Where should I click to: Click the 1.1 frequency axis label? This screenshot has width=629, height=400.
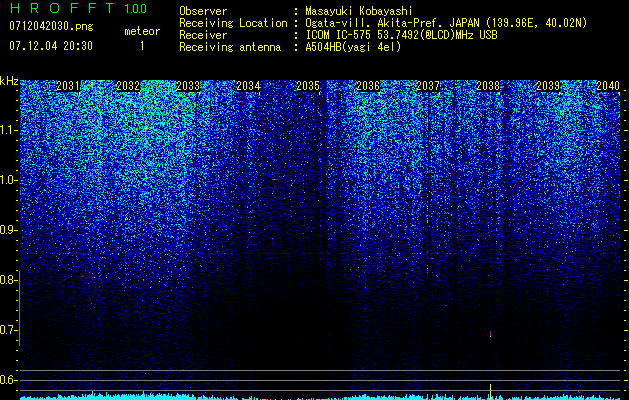pyautogui.click(x=7, y=130)
